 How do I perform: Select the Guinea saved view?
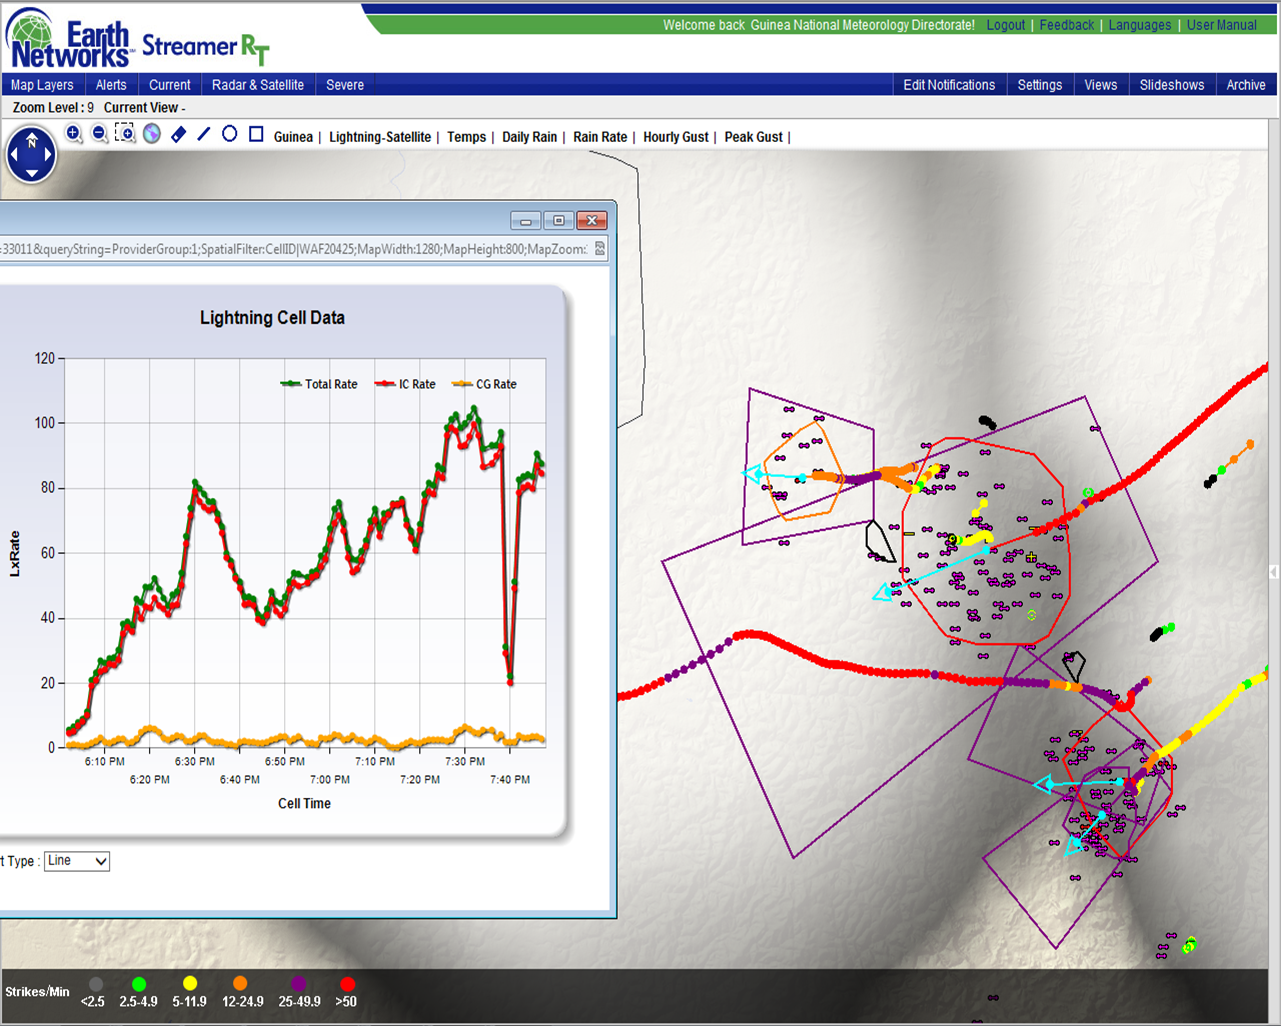[x=293, y=137]
